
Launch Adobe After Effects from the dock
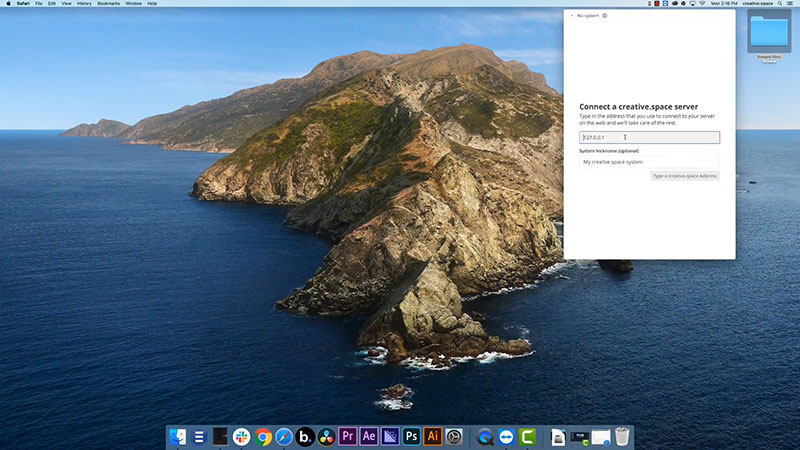[x=369, y=436]
